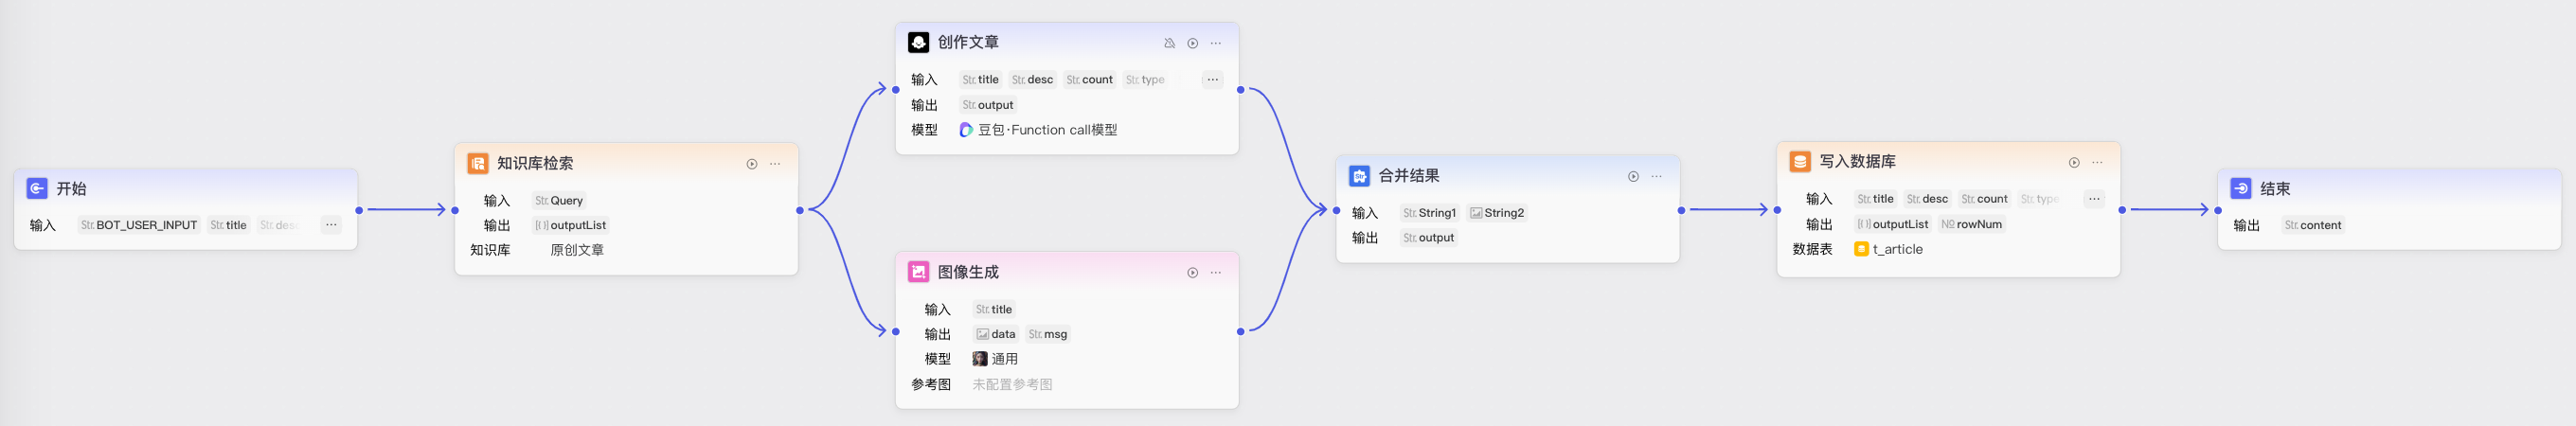The width and height of the screenshot is (2576, 426).
Task: Click the 写入数据库 node's database icon
Action: tap(1800, 161)
